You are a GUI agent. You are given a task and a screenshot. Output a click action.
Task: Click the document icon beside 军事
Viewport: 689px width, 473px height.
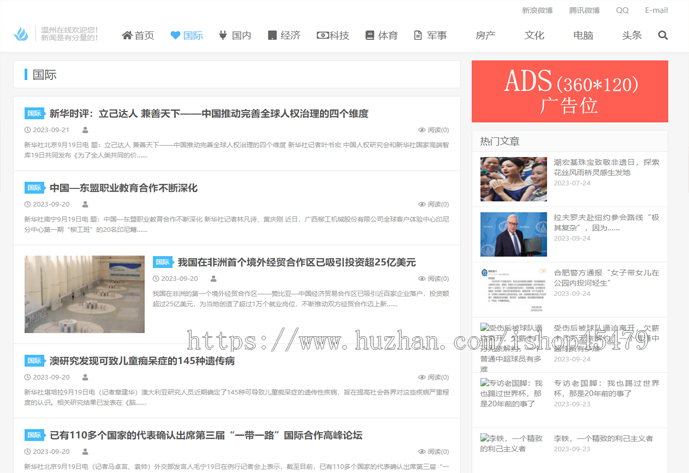click(x=418, y=35)
